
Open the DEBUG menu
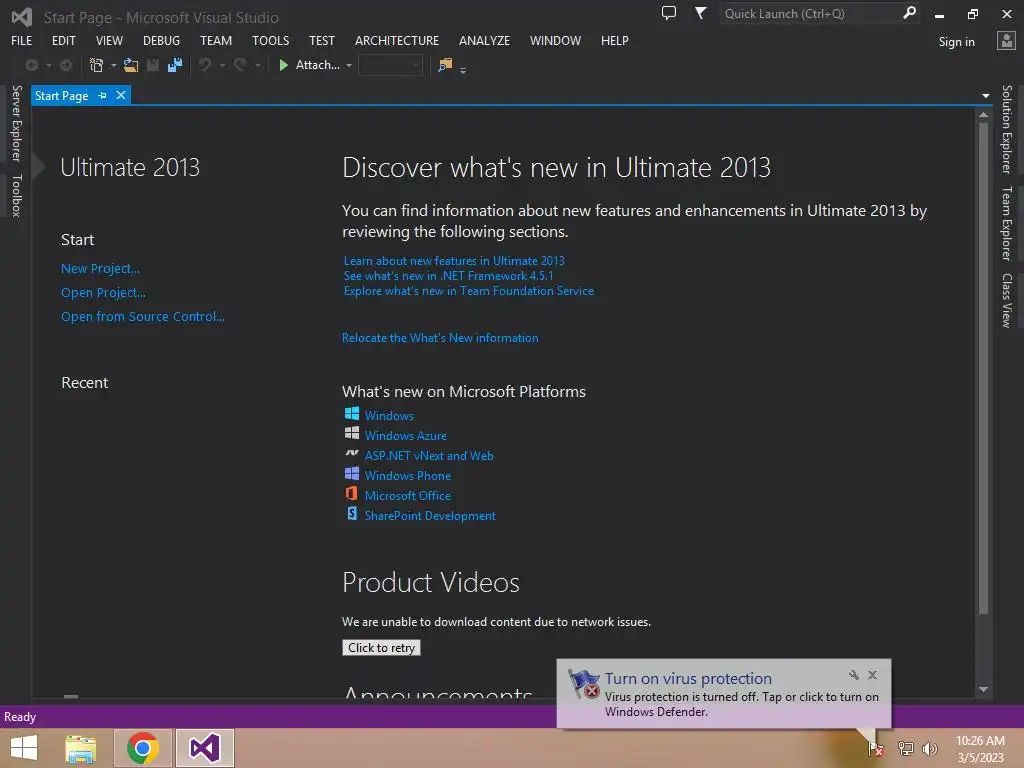coord(161,40)
